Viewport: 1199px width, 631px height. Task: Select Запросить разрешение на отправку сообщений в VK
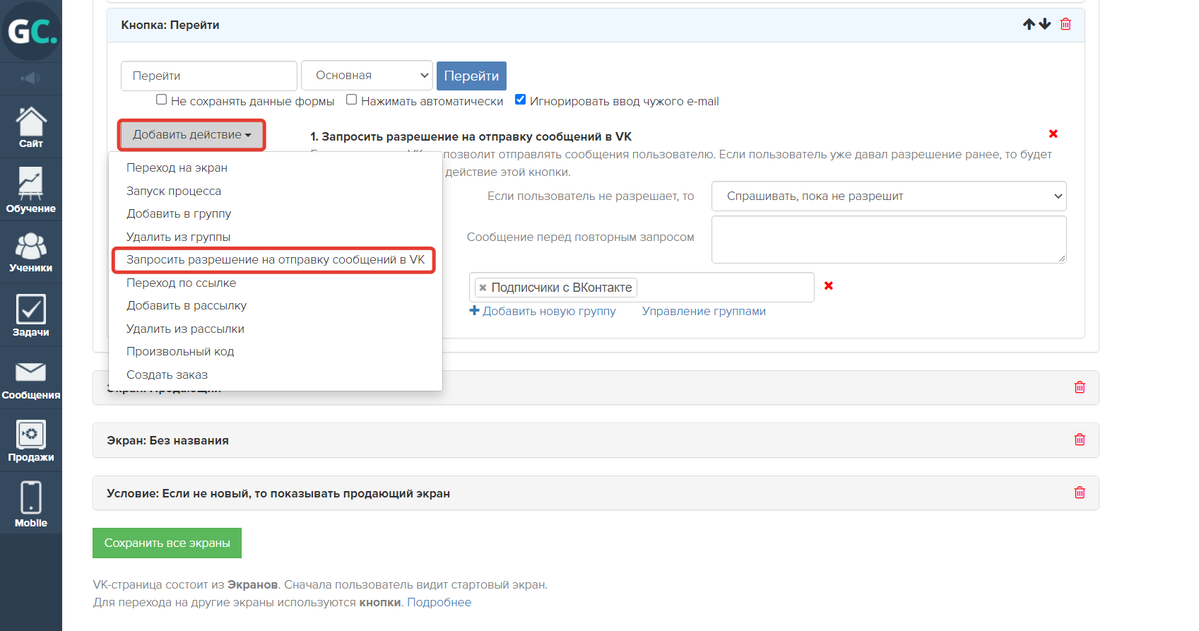pos(275,260)
